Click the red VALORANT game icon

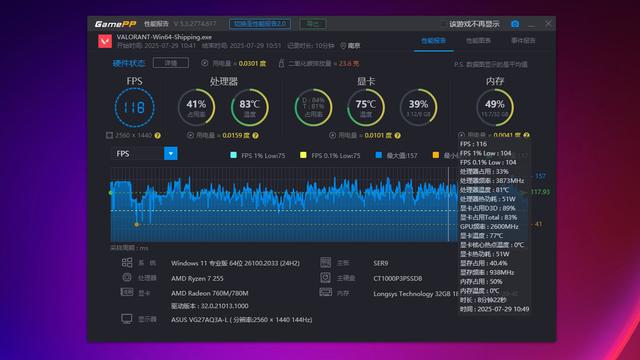coord(105,41)
